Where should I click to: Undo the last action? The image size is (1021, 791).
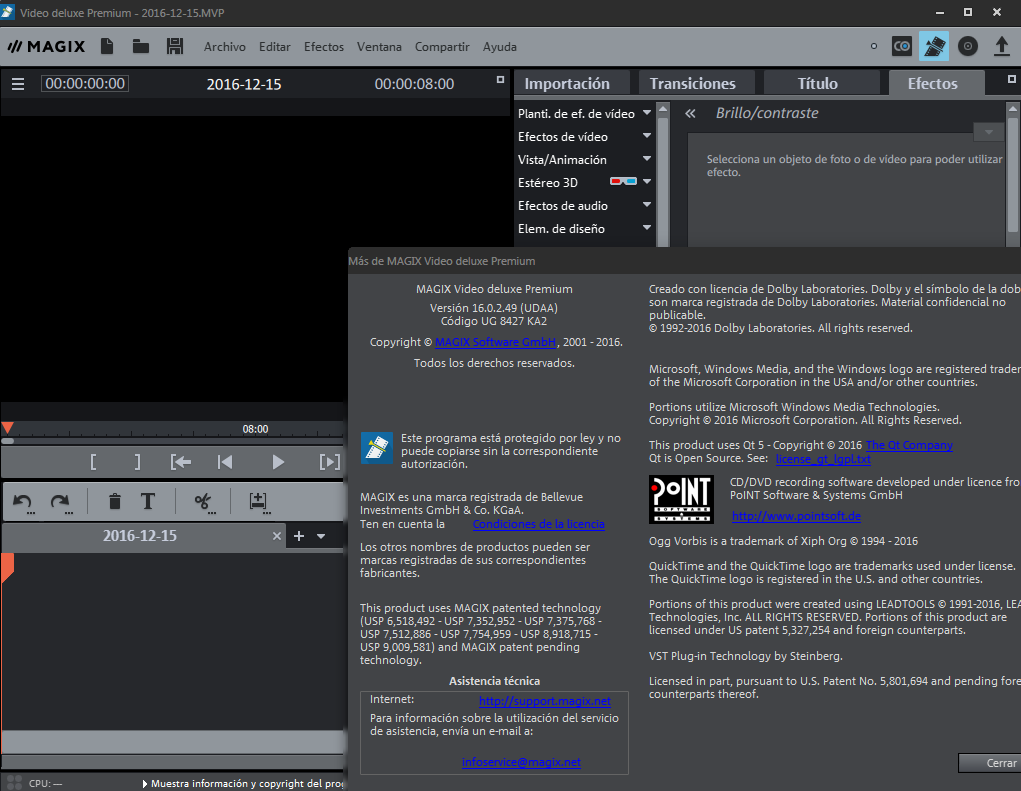(23, 502)
